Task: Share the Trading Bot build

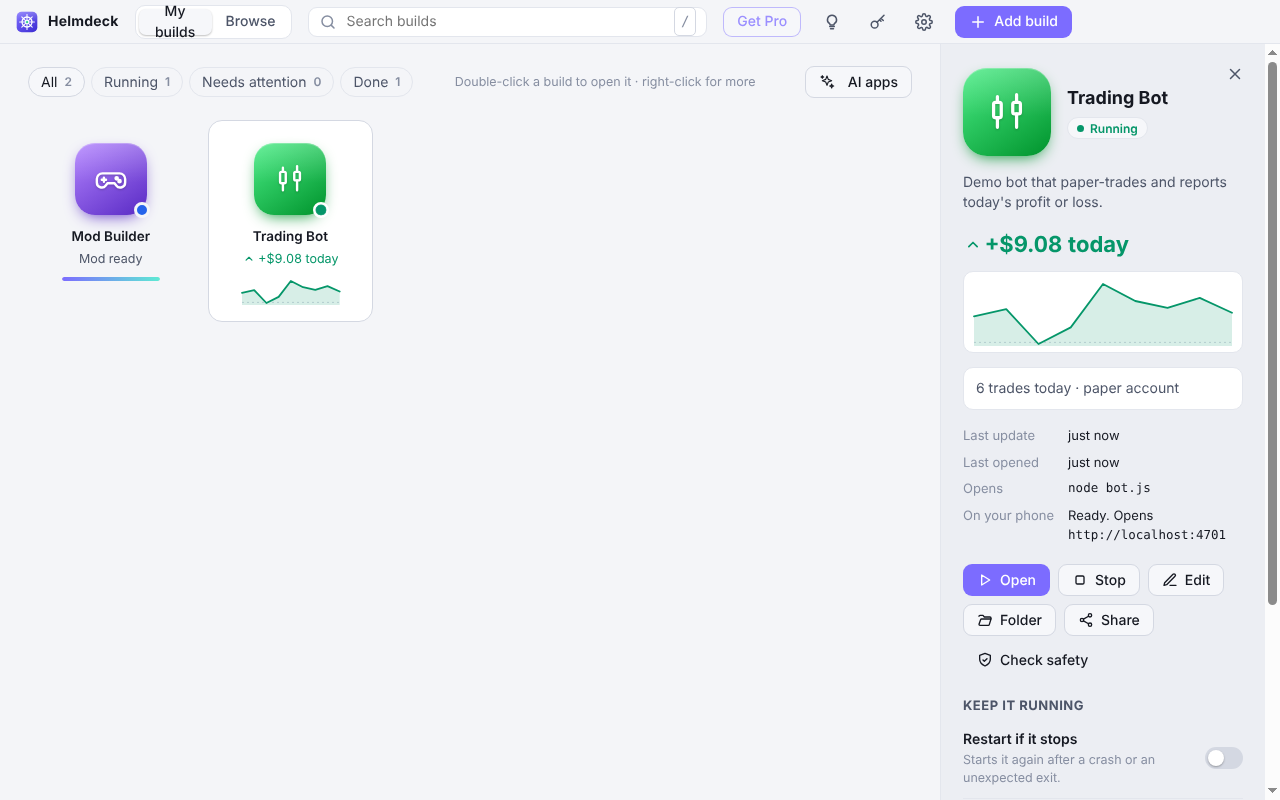Action: [1109, 620]
